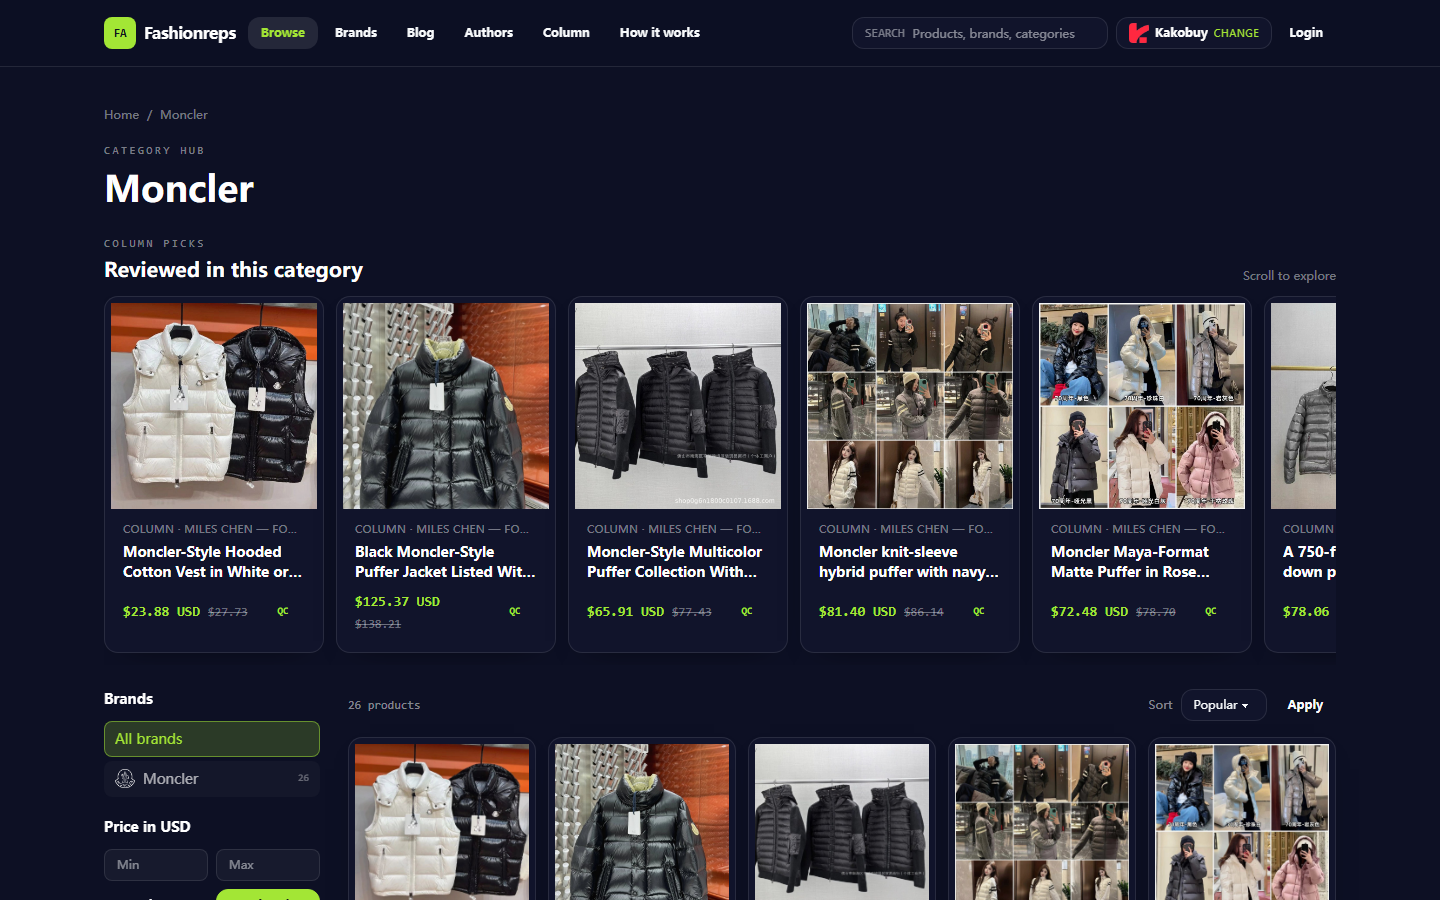Screen dimensions: 1440x900
Task: Click the Login link
Action: [x=1306, y=33]
